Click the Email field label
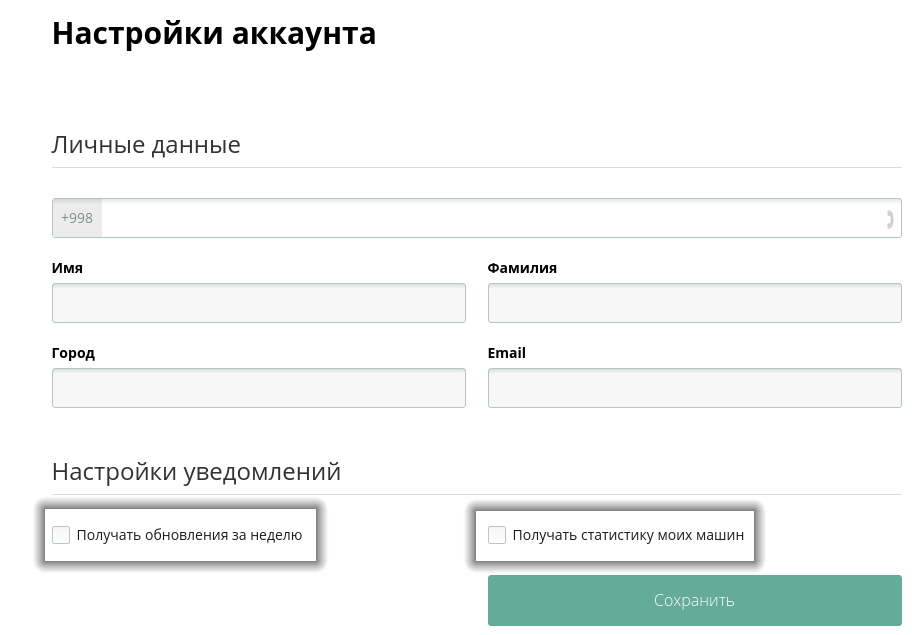Viewport: 912px width, 635px height. [x=507, y=353]
